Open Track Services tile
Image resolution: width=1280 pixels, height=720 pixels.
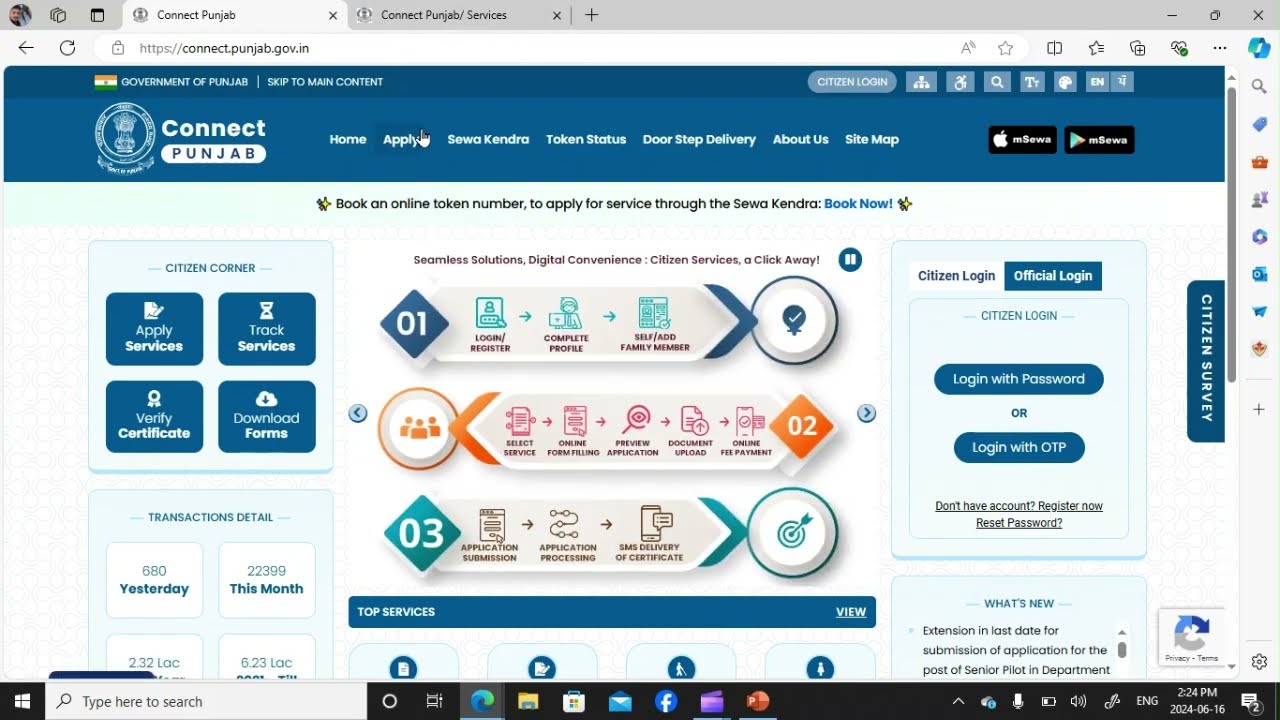[x=266, y=329]
